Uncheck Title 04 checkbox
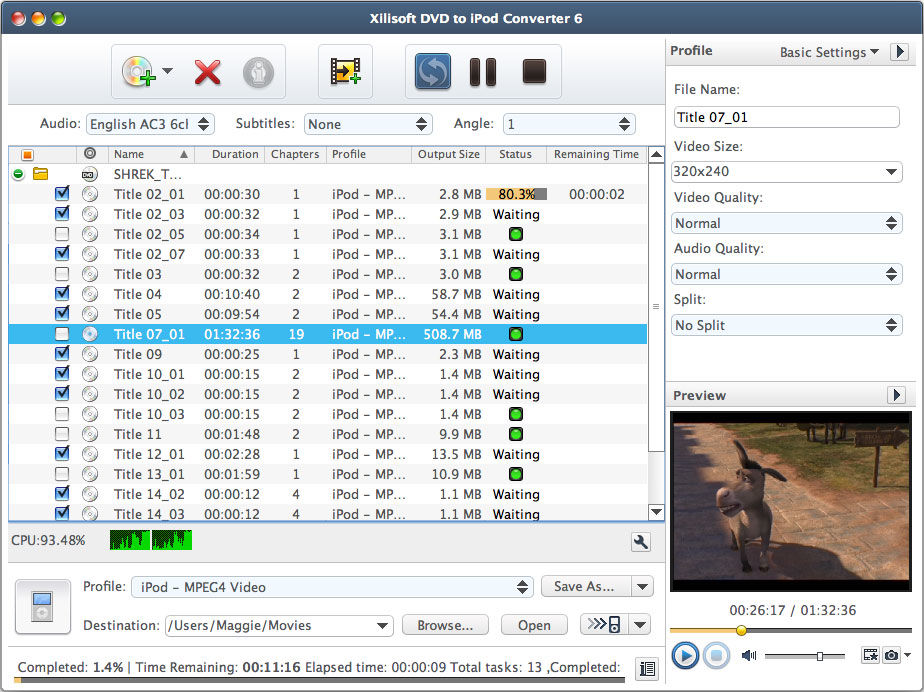Screen dimensions: 924x692 pyautogui.click(x=62, y=294)
